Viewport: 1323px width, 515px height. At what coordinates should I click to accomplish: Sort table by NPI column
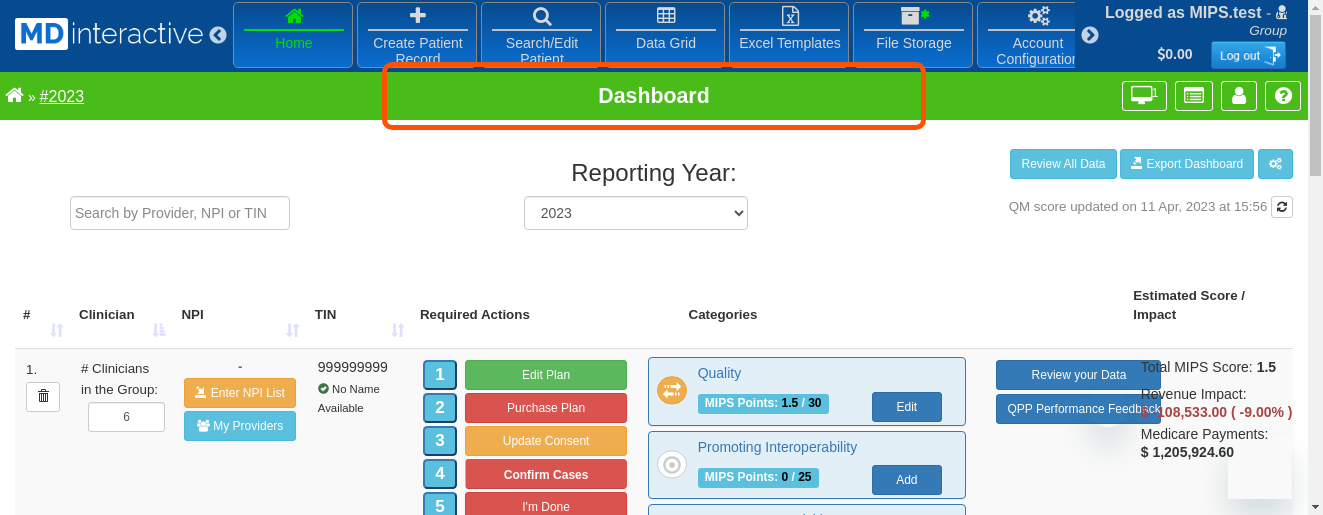pos(292,330)
